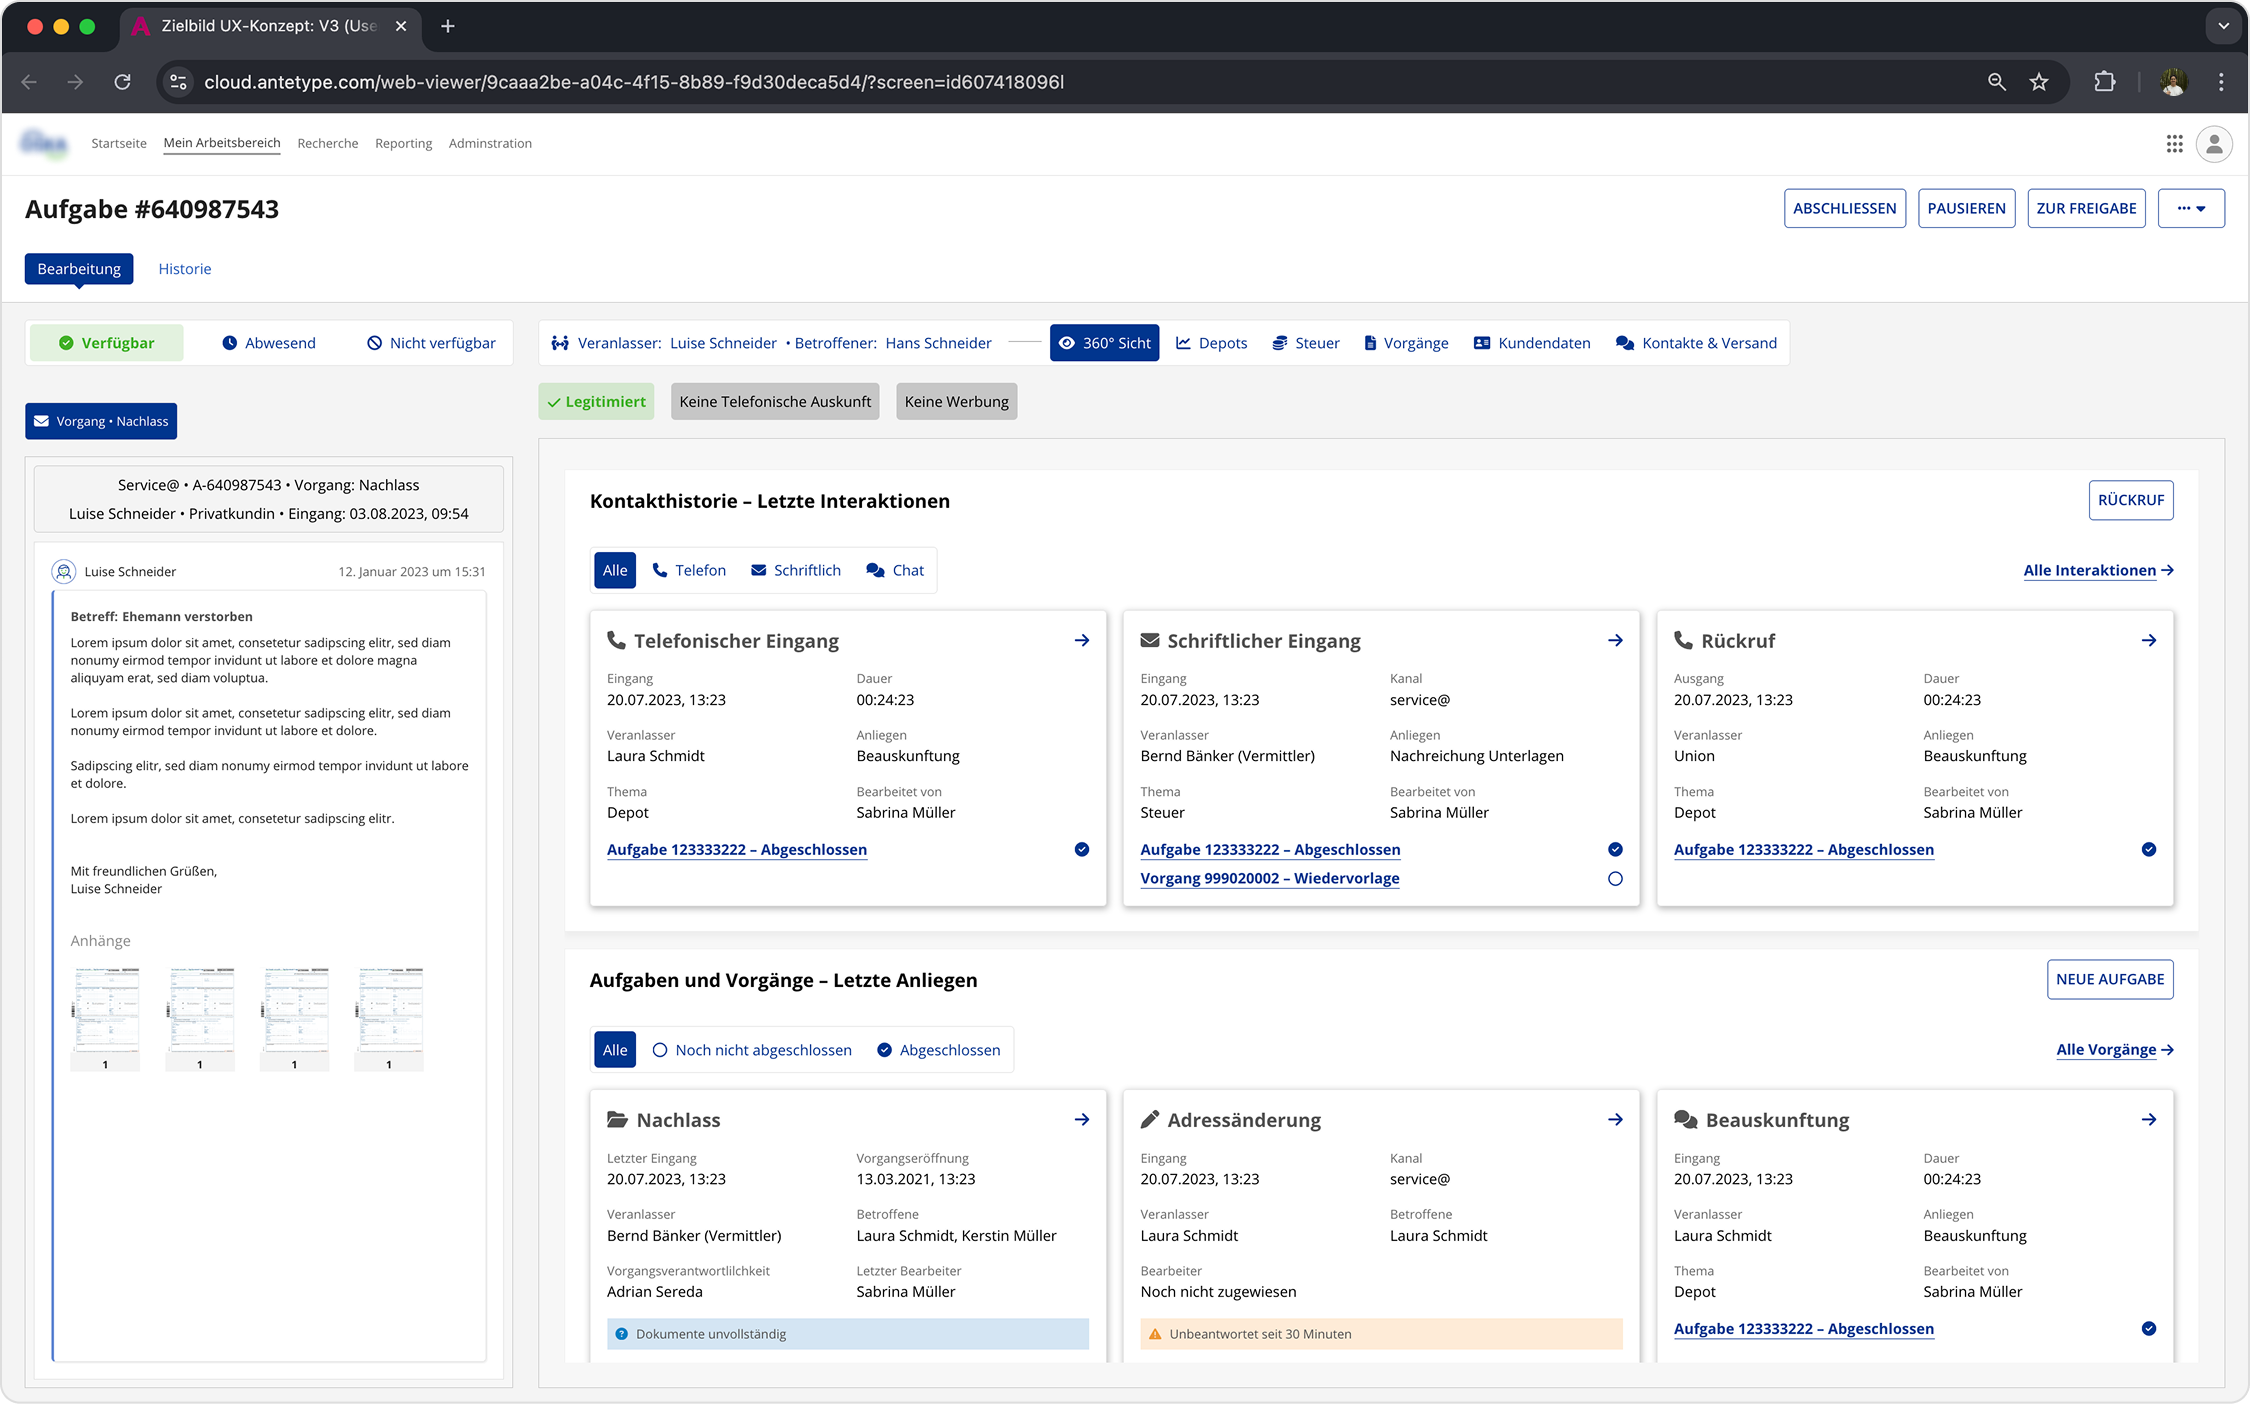Filter tasks by Abgeschlossen
The width and height of the screenshot is (2250, 1404).
pos(938,1050)
